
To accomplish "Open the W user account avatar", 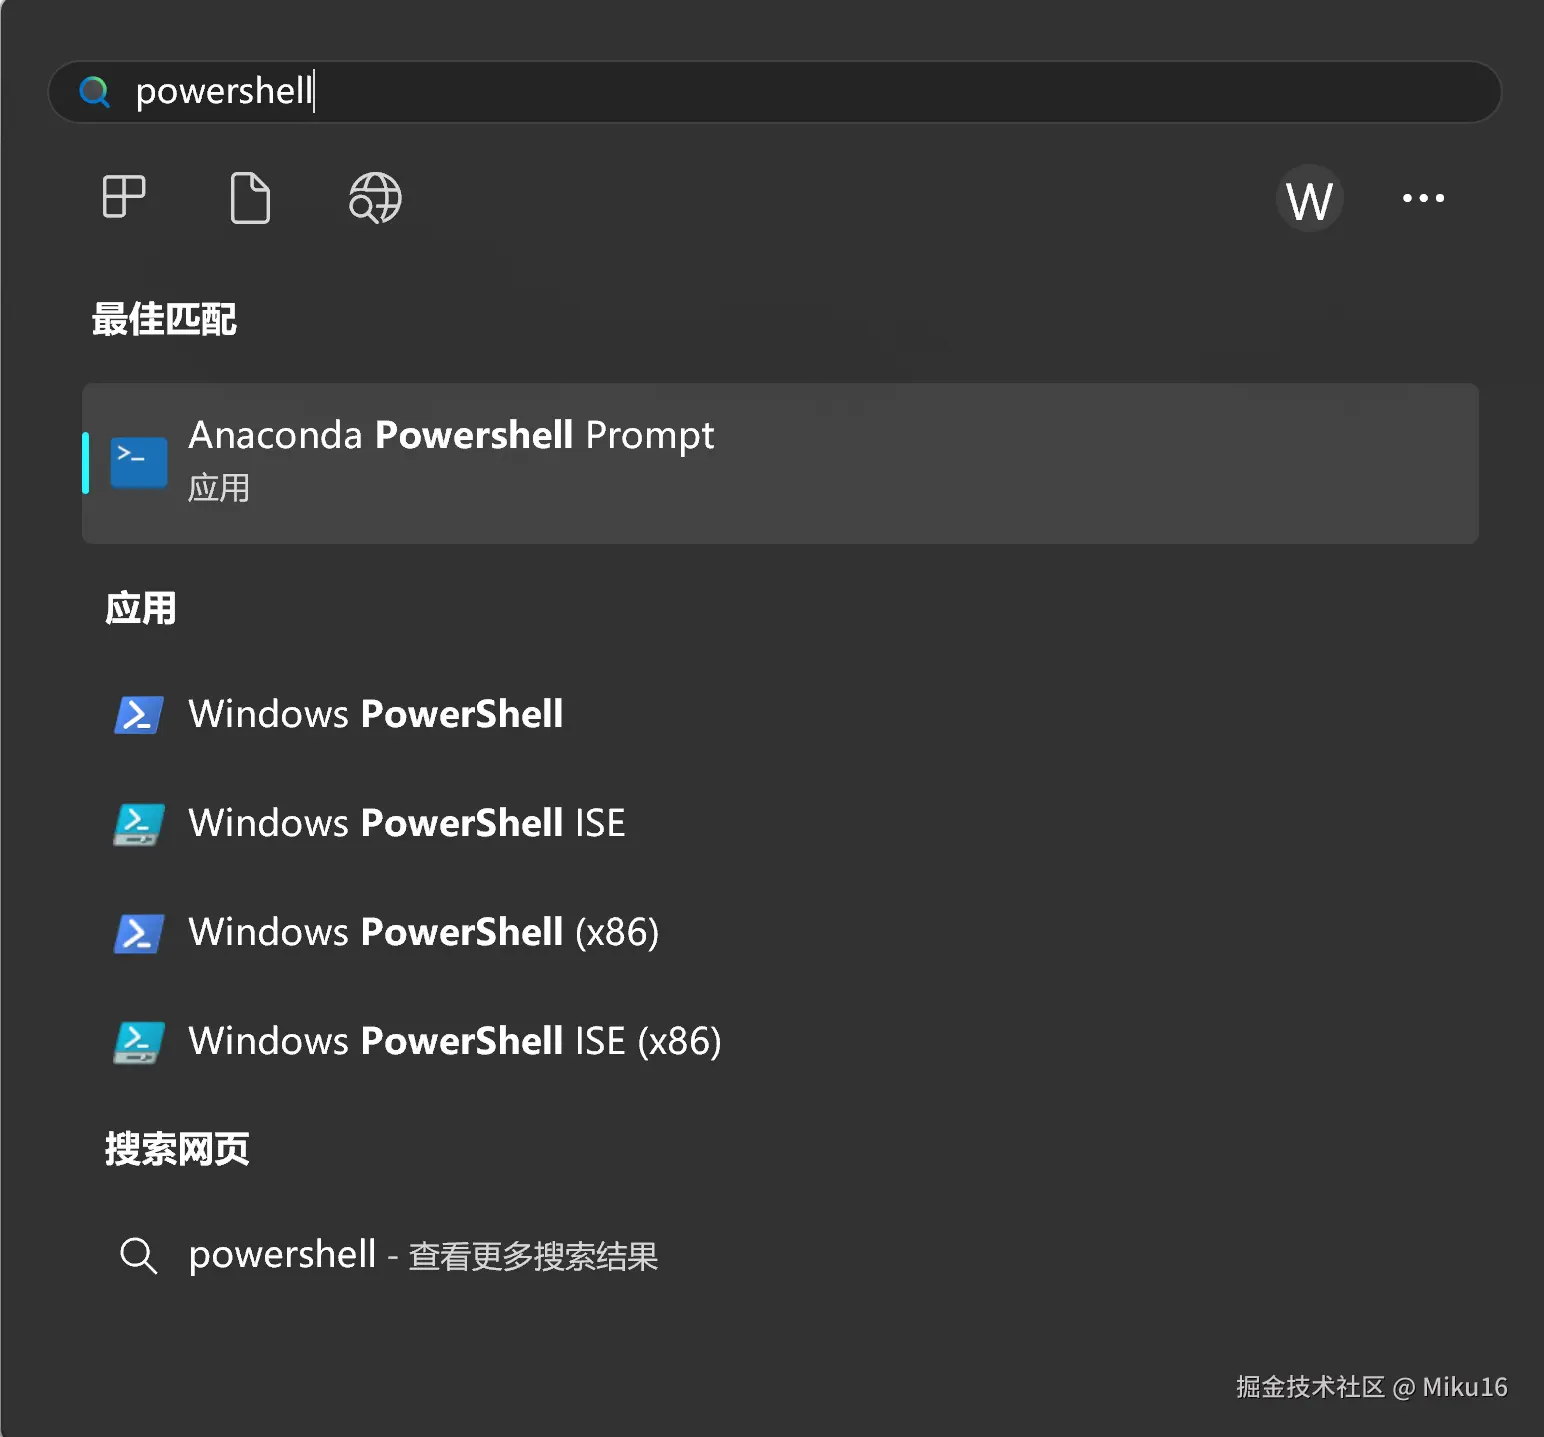I will (1309, 199).
